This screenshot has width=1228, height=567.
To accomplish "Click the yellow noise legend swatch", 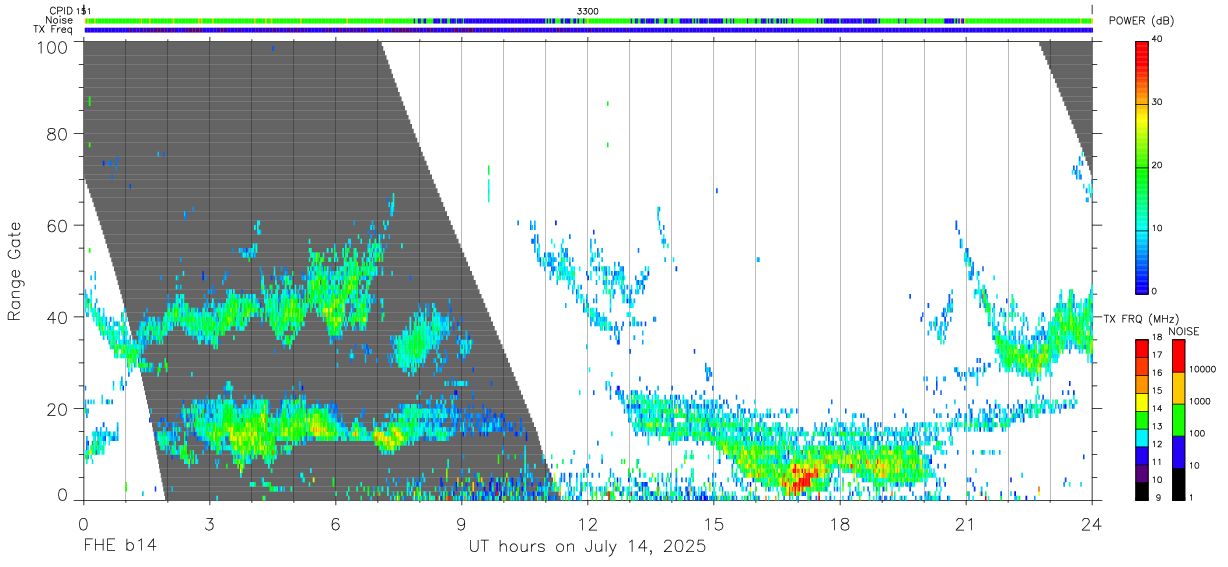I will (x=1177, y=387).
